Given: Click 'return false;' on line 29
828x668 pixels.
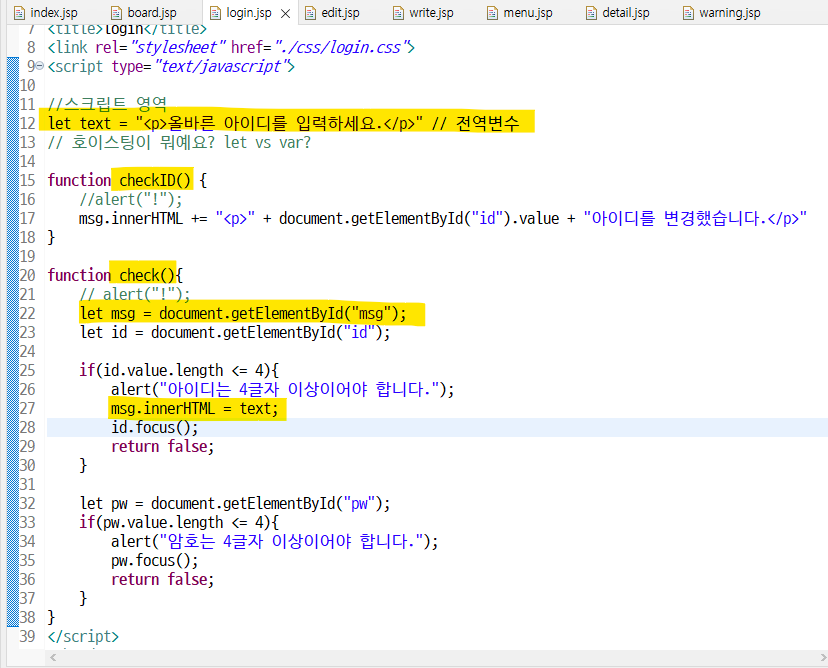Looking at the screenshot, I should tap(163, 447).
